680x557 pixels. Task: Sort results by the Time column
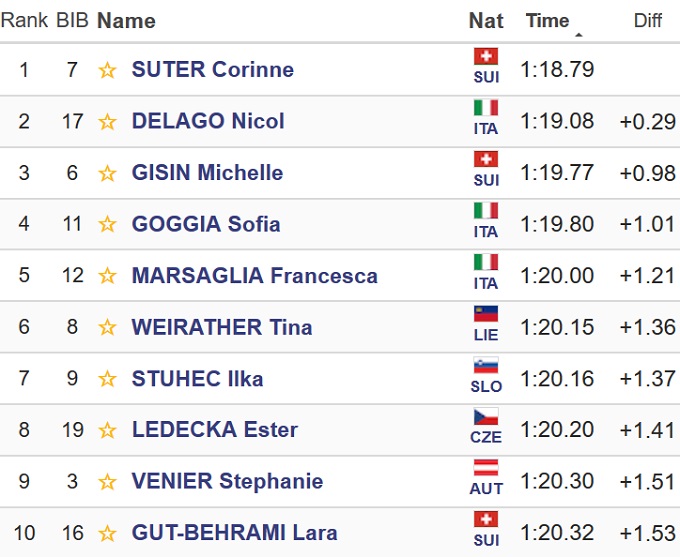click(x=547, y=20)
